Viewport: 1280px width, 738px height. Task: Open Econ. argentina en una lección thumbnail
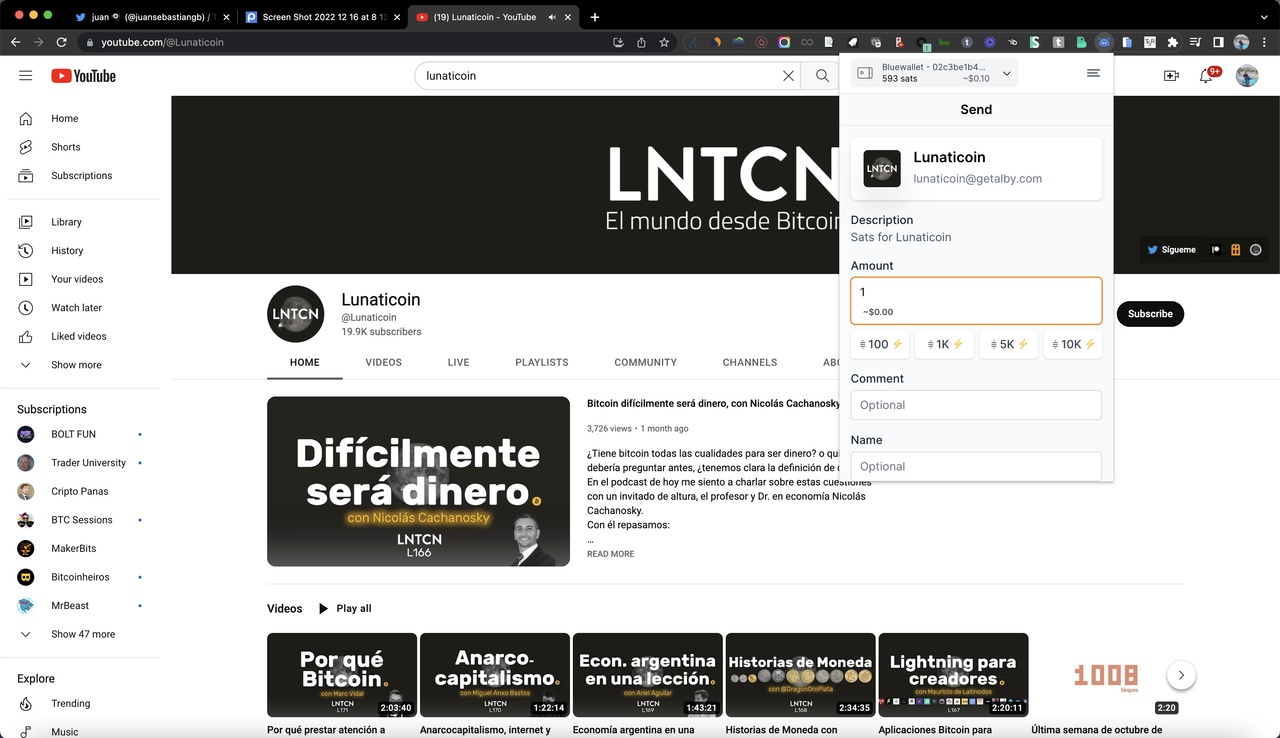pyautogui.click(x=648, y=675)
